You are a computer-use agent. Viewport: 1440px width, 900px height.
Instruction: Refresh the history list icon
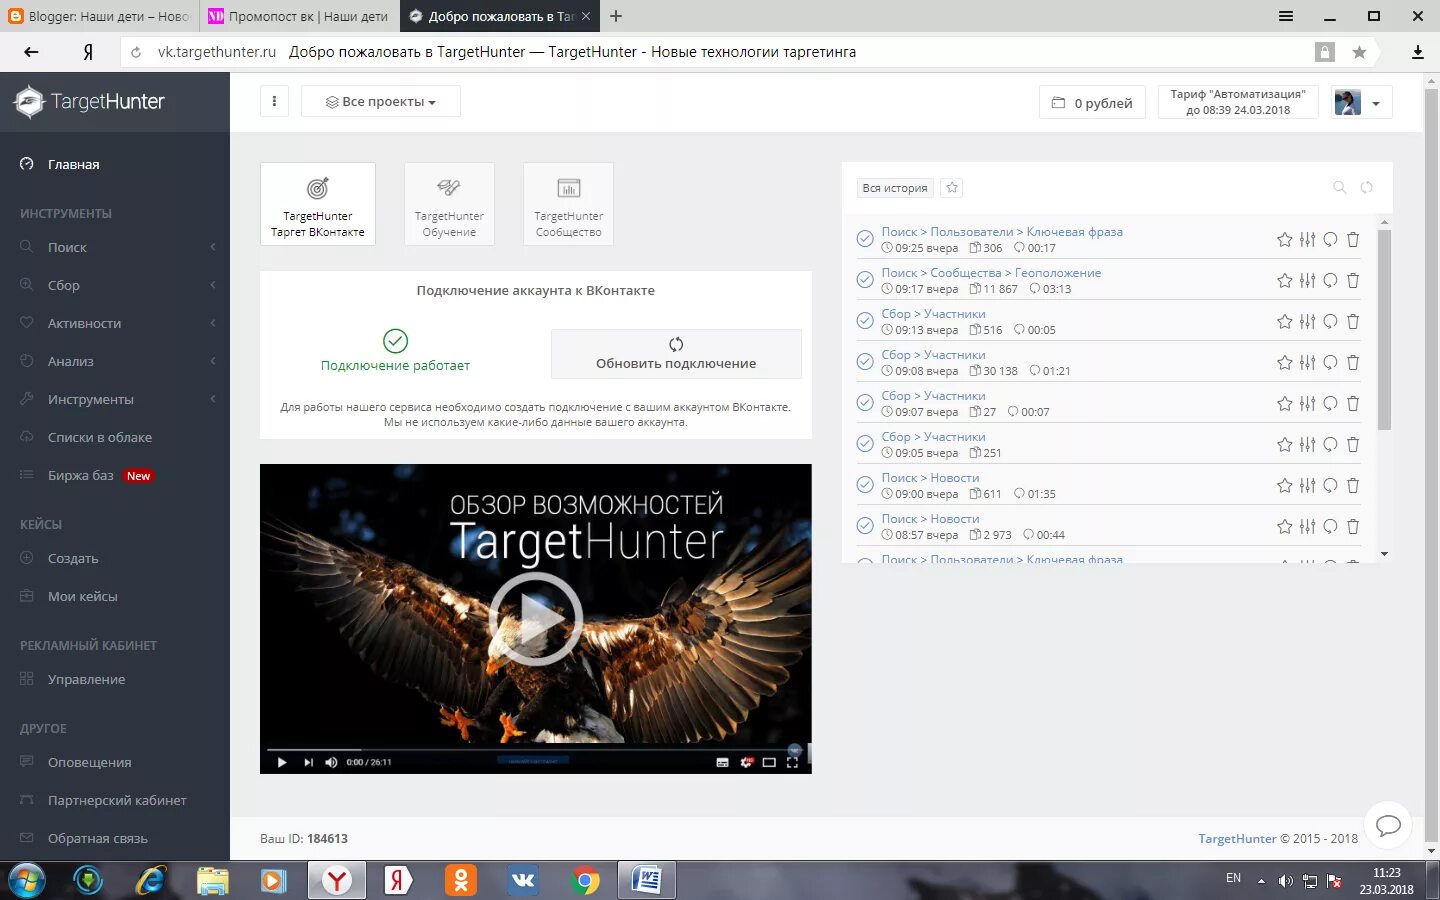click(x=1366, y=187)
